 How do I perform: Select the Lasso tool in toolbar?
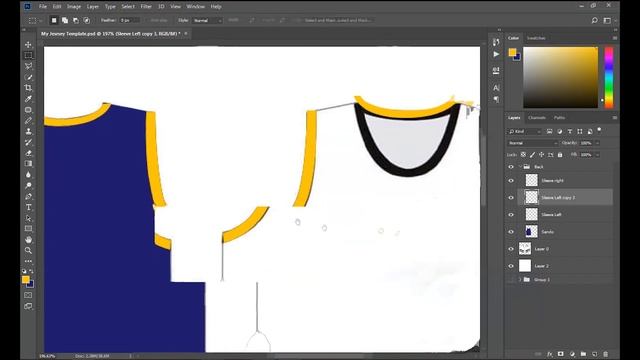(x=28, y=66)
